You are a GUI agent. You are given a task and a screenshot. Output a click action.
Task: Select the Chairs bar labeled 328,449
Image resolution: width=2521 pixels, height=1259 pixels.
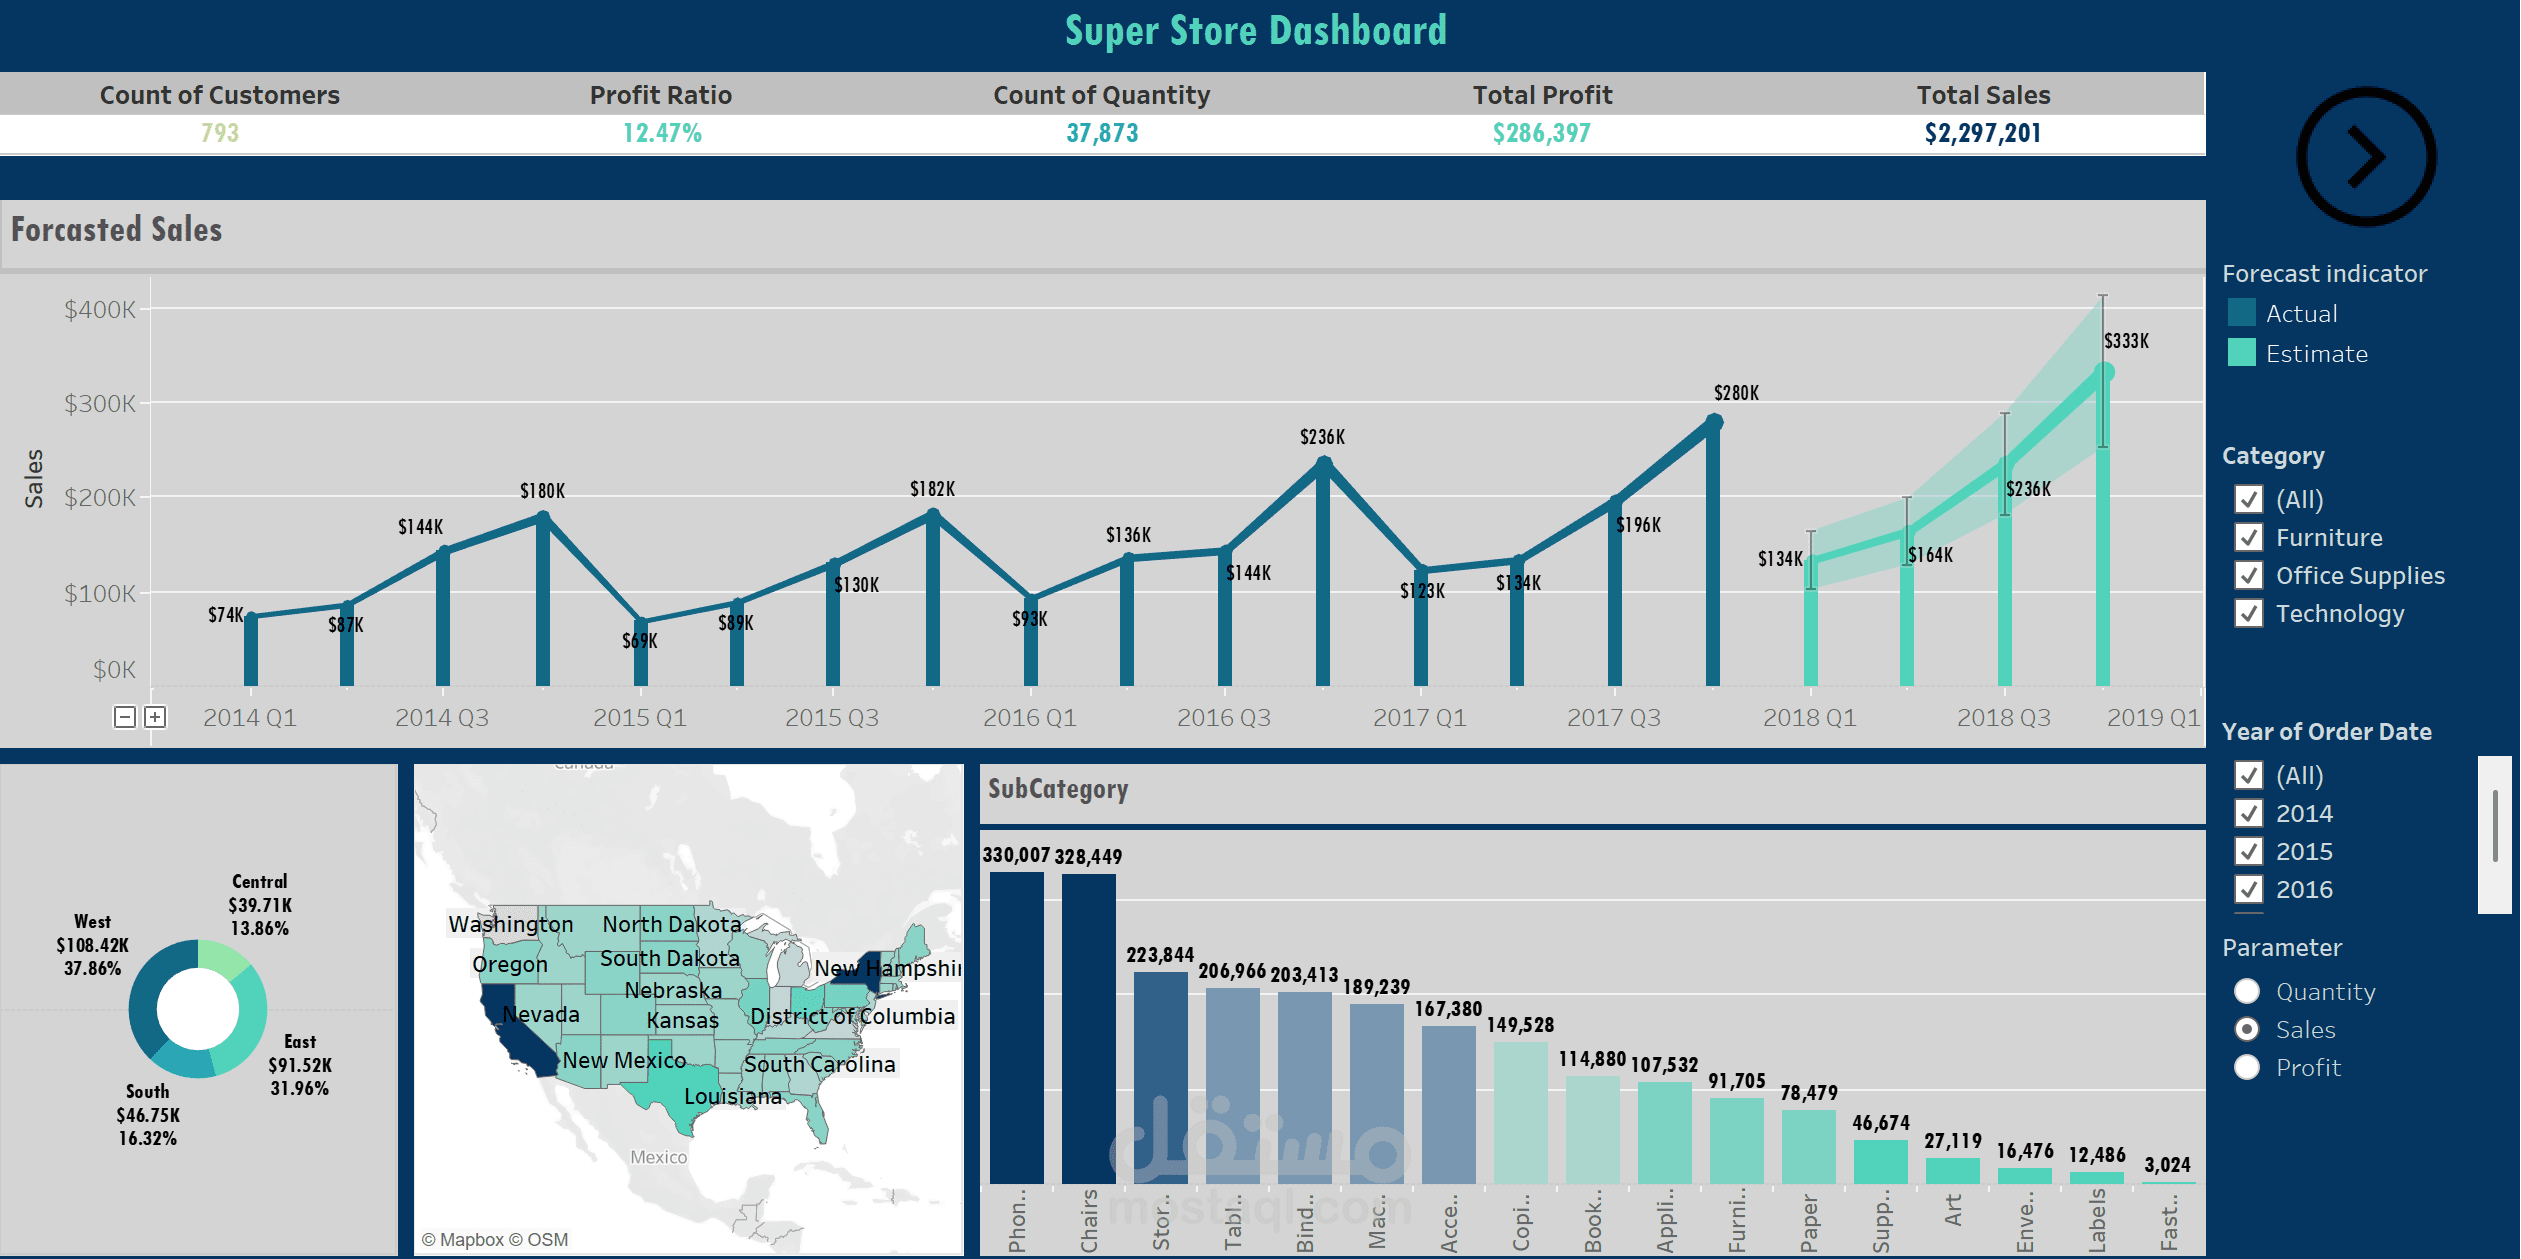click(x=1089, y=1029)
